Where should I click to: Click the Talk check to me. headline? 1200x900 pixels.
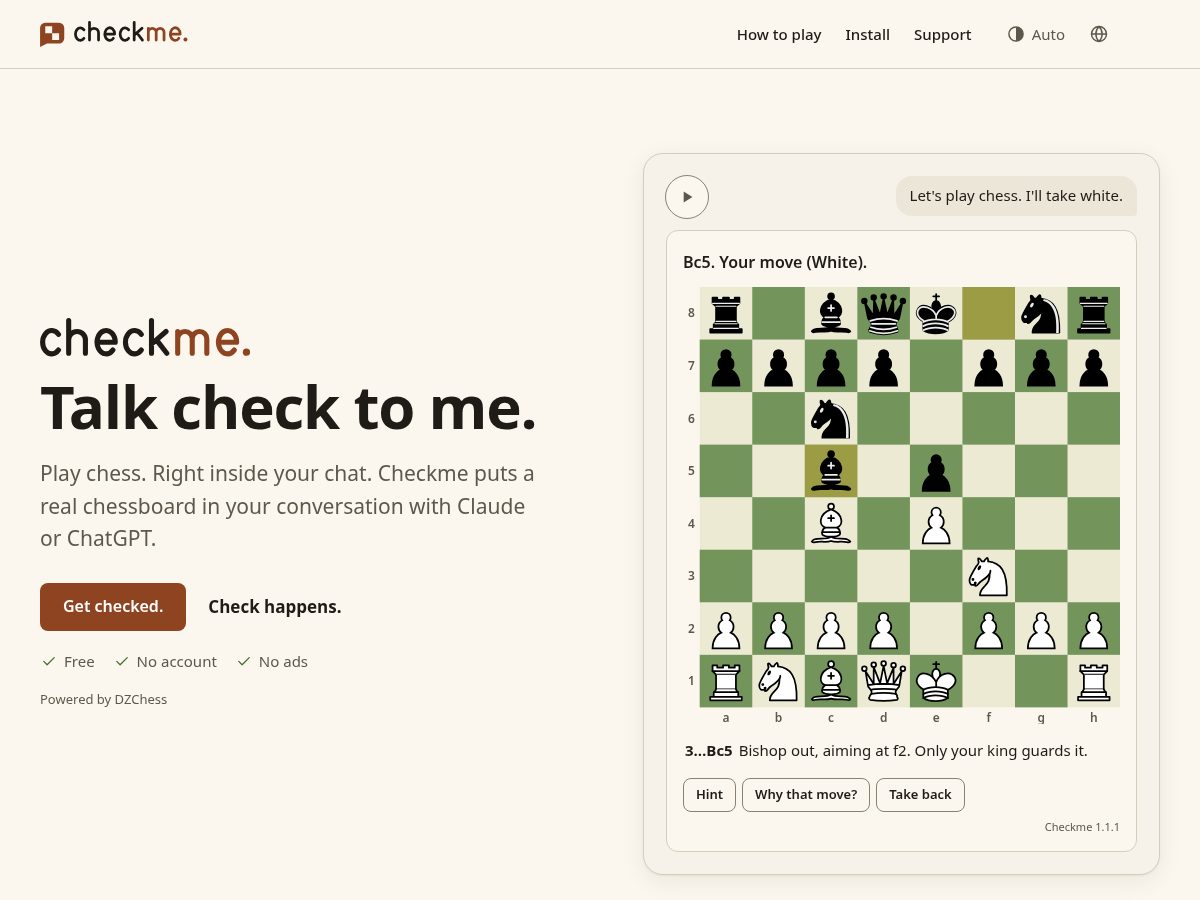click(288, 408)
